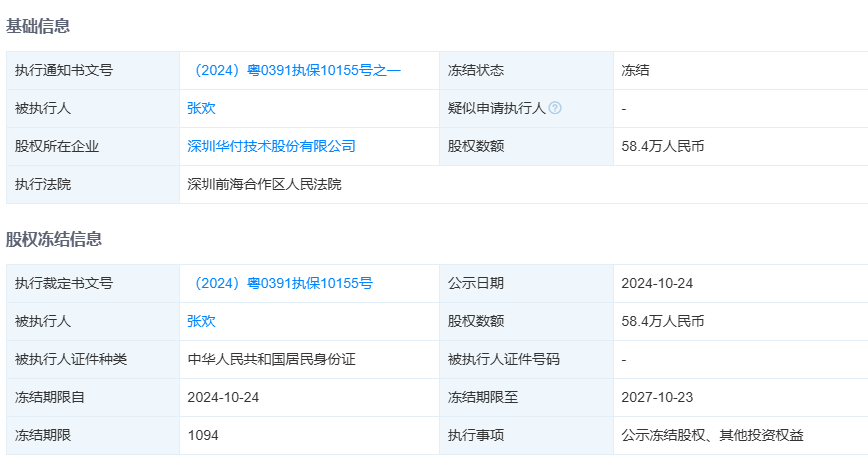The image size is (868, 461).
Task: Click the 冻结期限至 date 2027-10-23
Action: click(656, 397)
